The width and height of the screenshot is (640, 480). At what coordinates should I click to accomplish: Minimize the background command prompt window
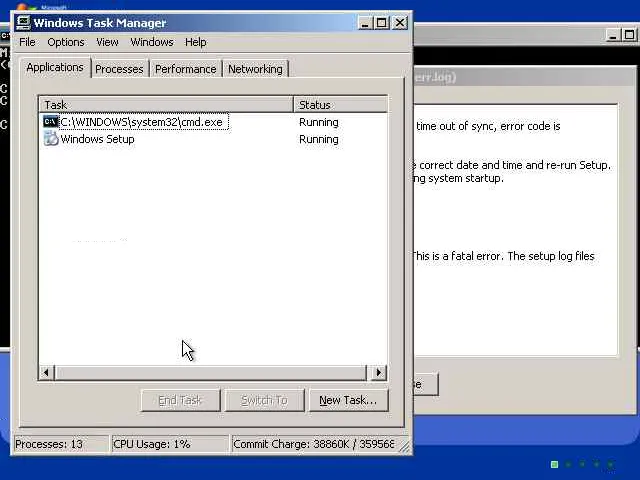(x=612, y=35)
